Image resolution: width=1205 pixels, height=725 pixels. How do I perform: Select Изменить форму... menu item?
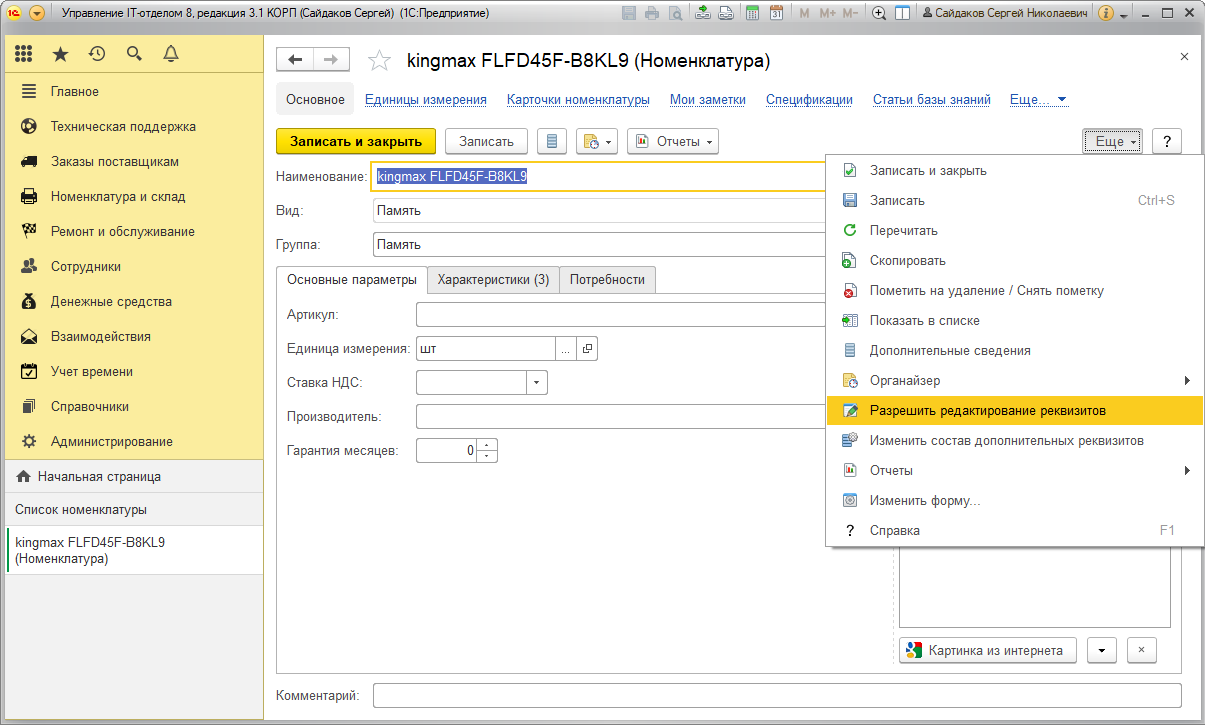(x=1014, y=500)
